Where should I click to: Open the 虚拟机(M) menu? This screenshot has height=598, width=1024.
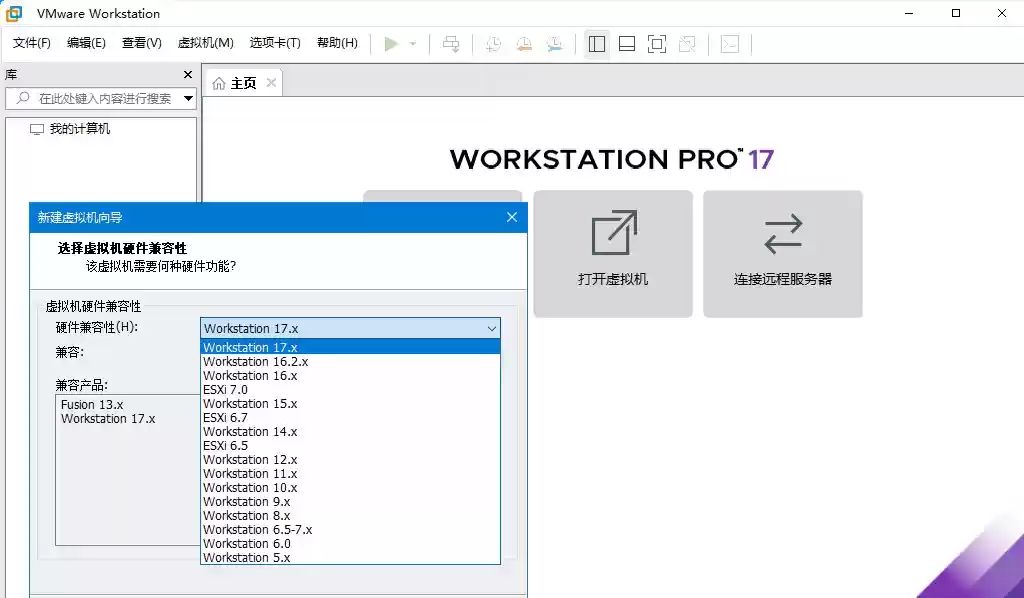click(205, 43)
